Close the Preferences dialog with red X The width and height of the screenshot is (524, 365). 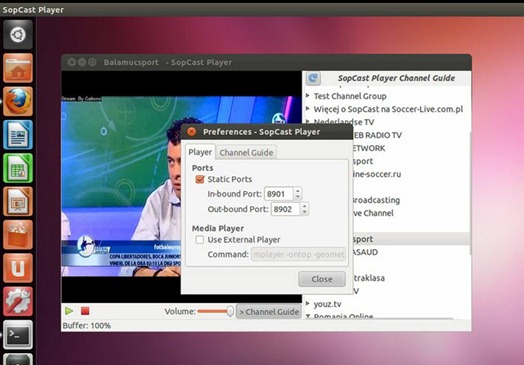tap(191, 132)
